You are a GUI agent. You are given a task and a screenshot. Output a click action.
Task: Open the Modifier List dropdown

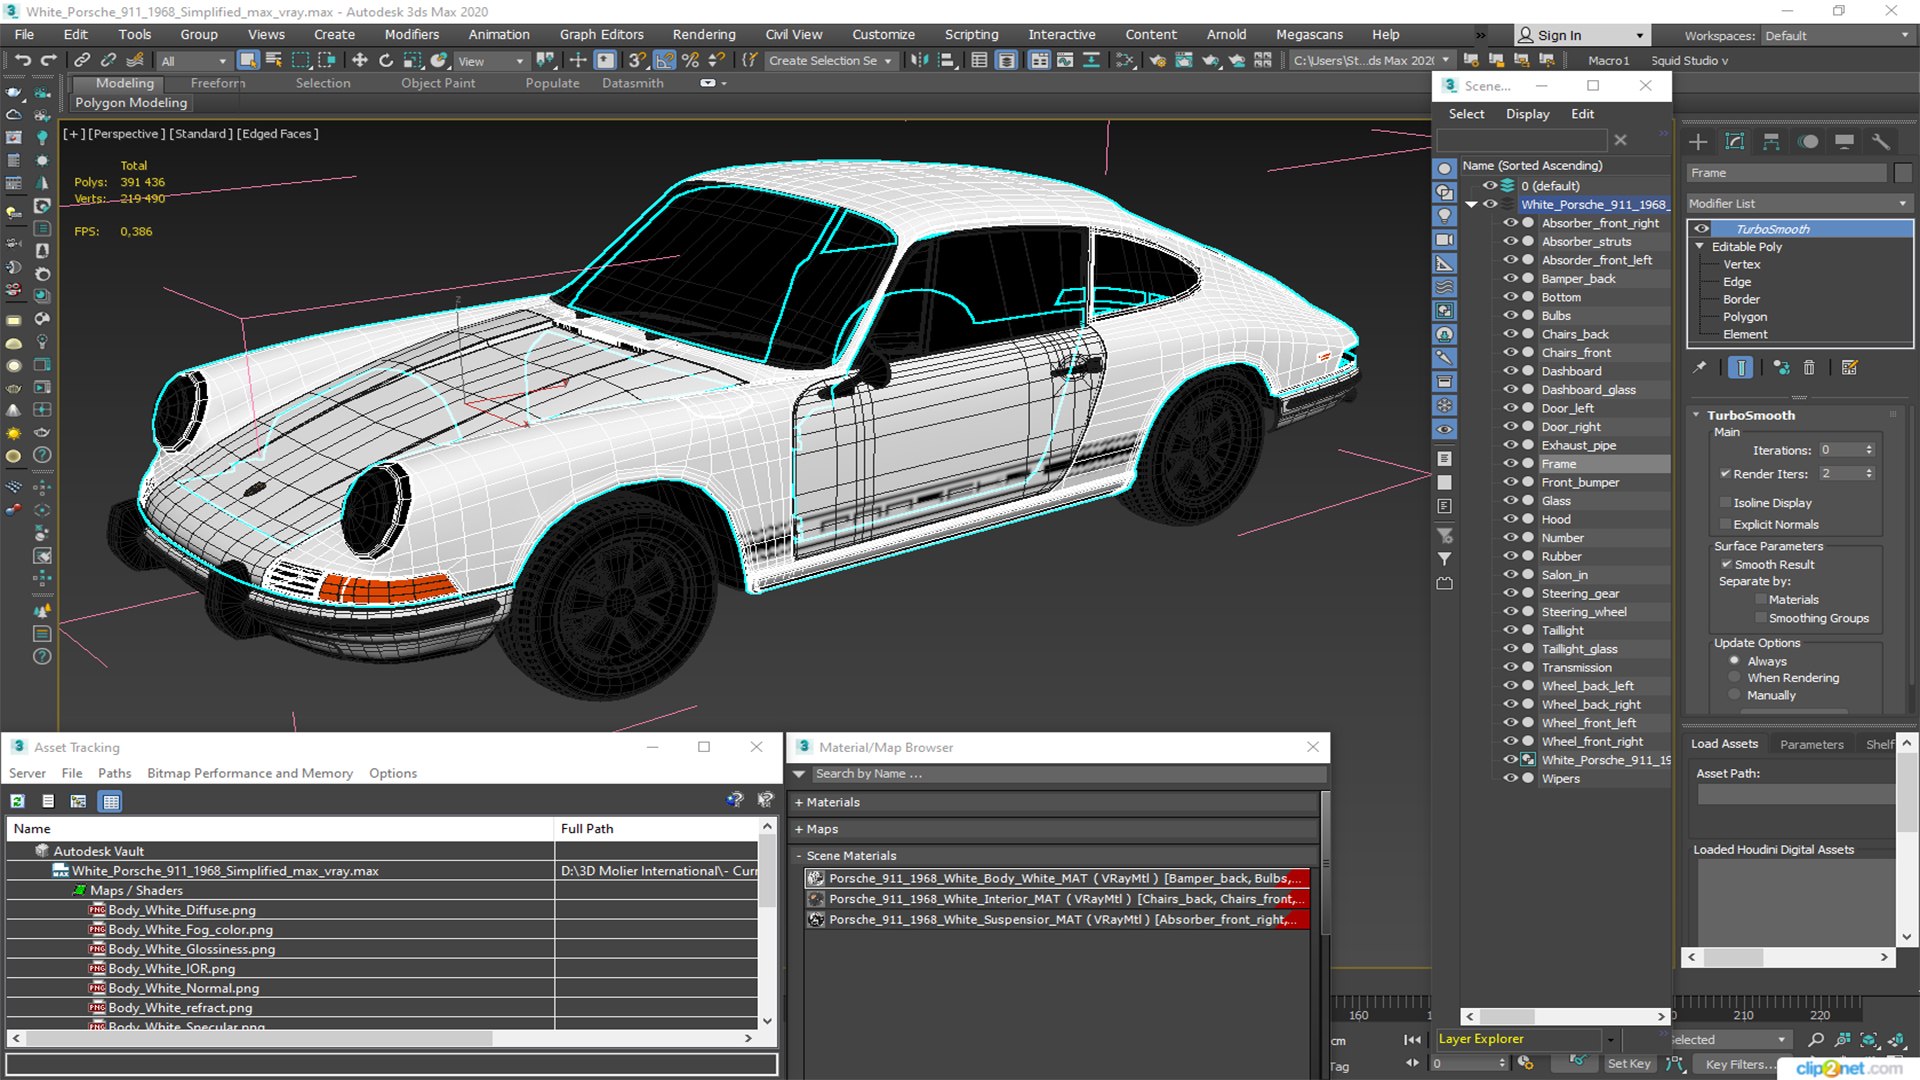(x=1799, y=203)
